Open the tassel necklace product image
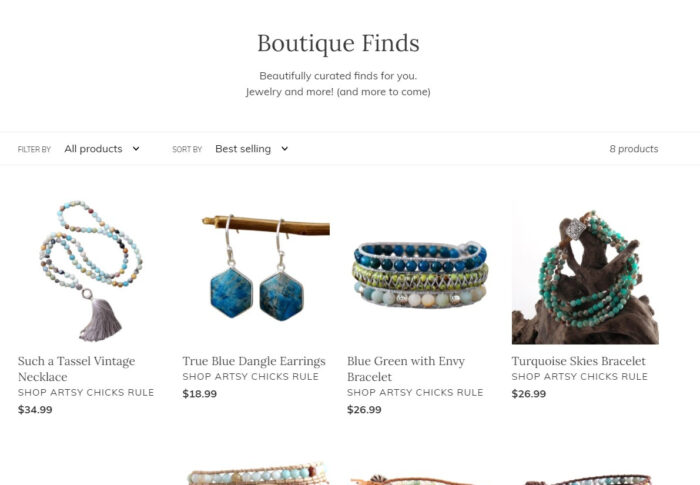Screen dimensions: 700x485 click(x=91, y=271)
